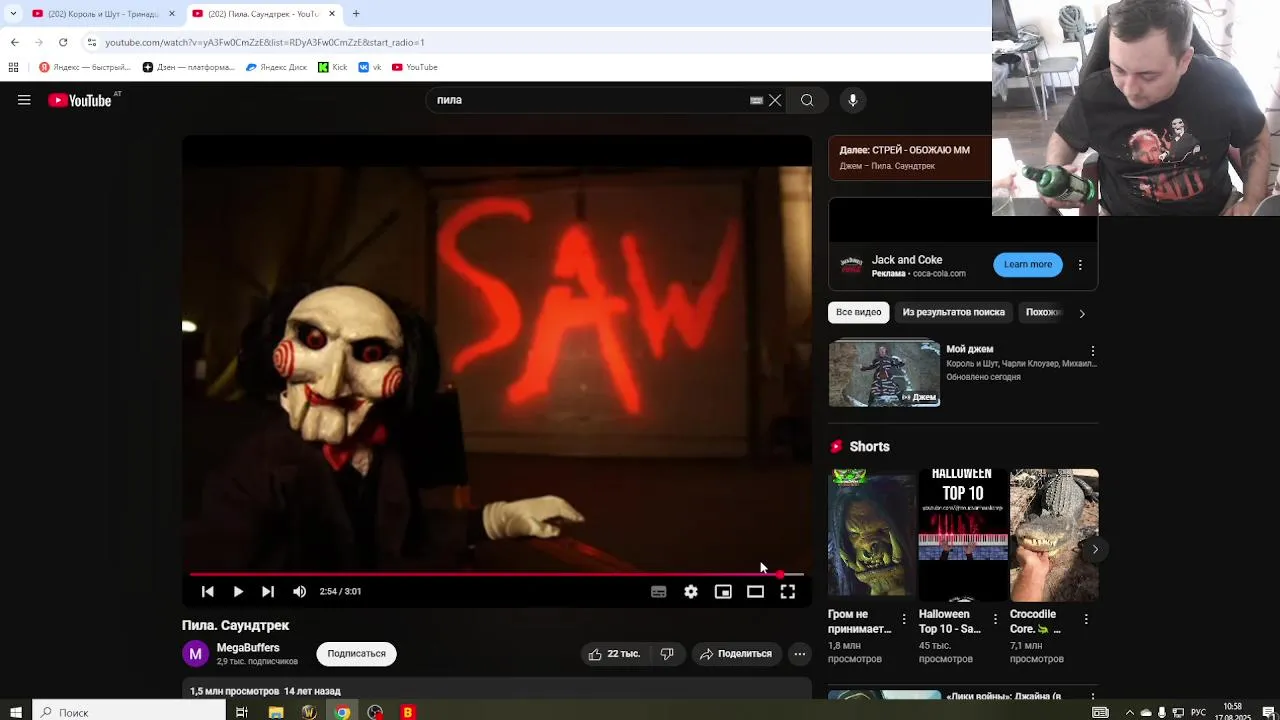1280x720 pixels.
Task: Toggle theater mode in player
Action: click(x=755, y=592)
